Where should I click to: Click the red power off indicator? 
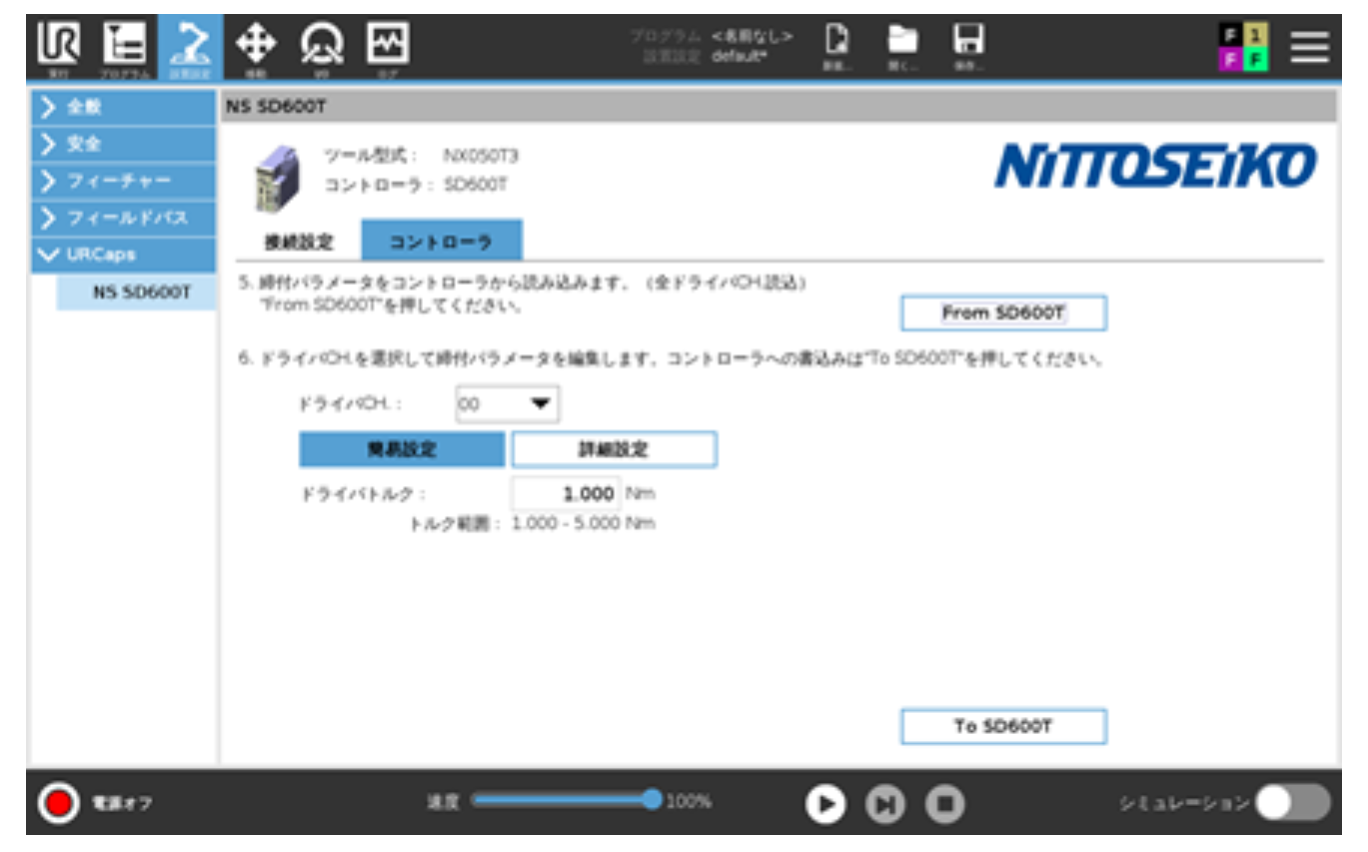(x=58, y=803)
